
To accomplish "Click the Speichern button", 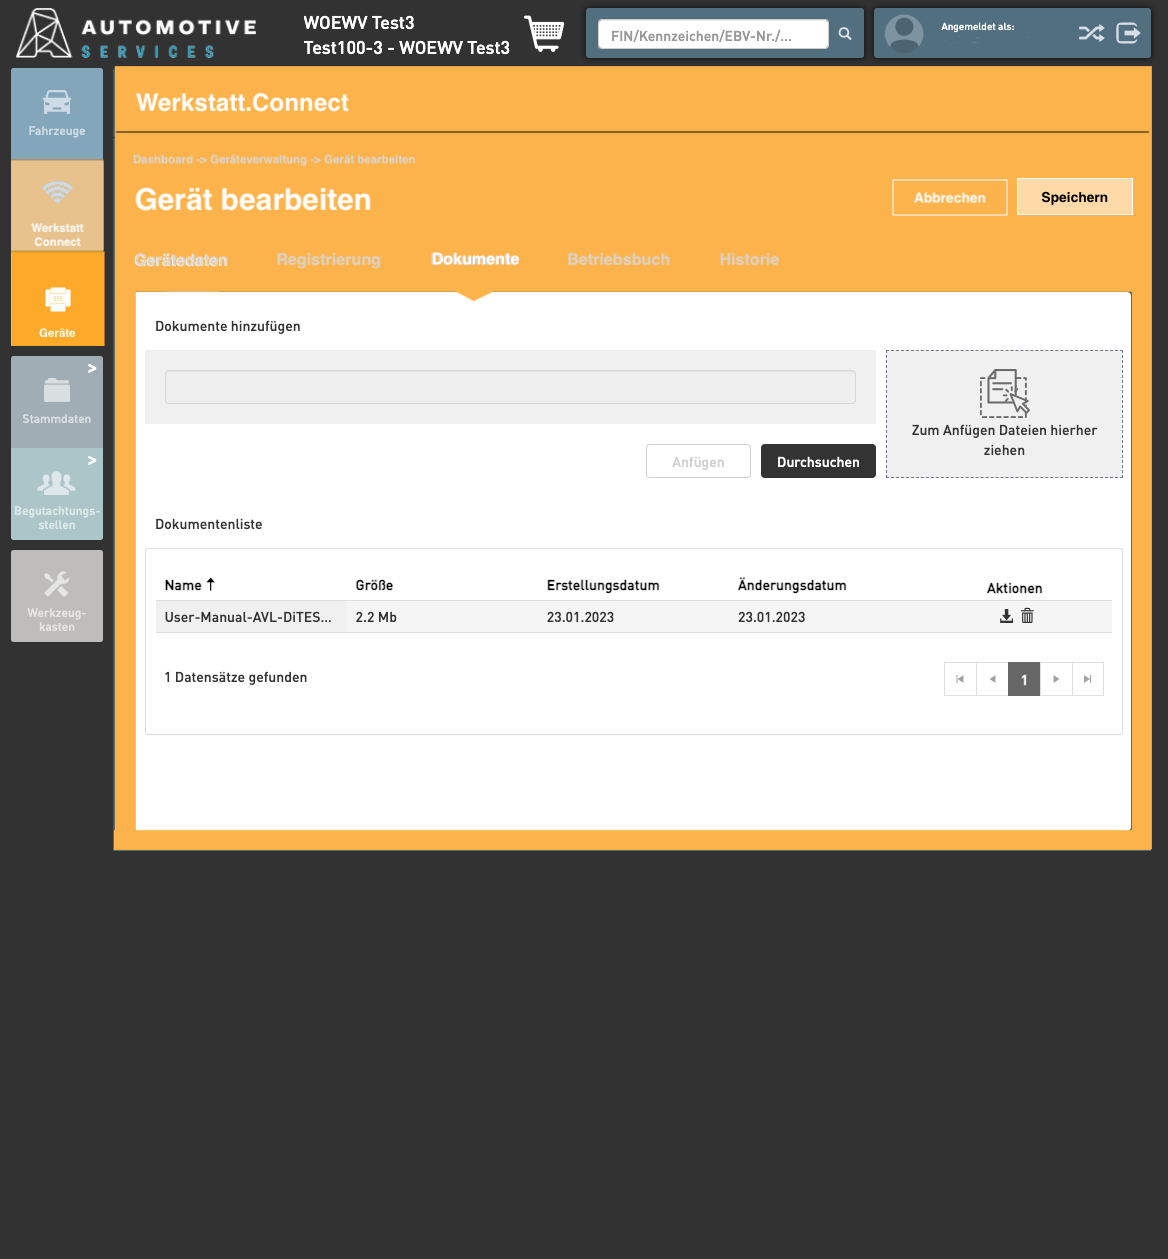I will (x=1074, y=197).
